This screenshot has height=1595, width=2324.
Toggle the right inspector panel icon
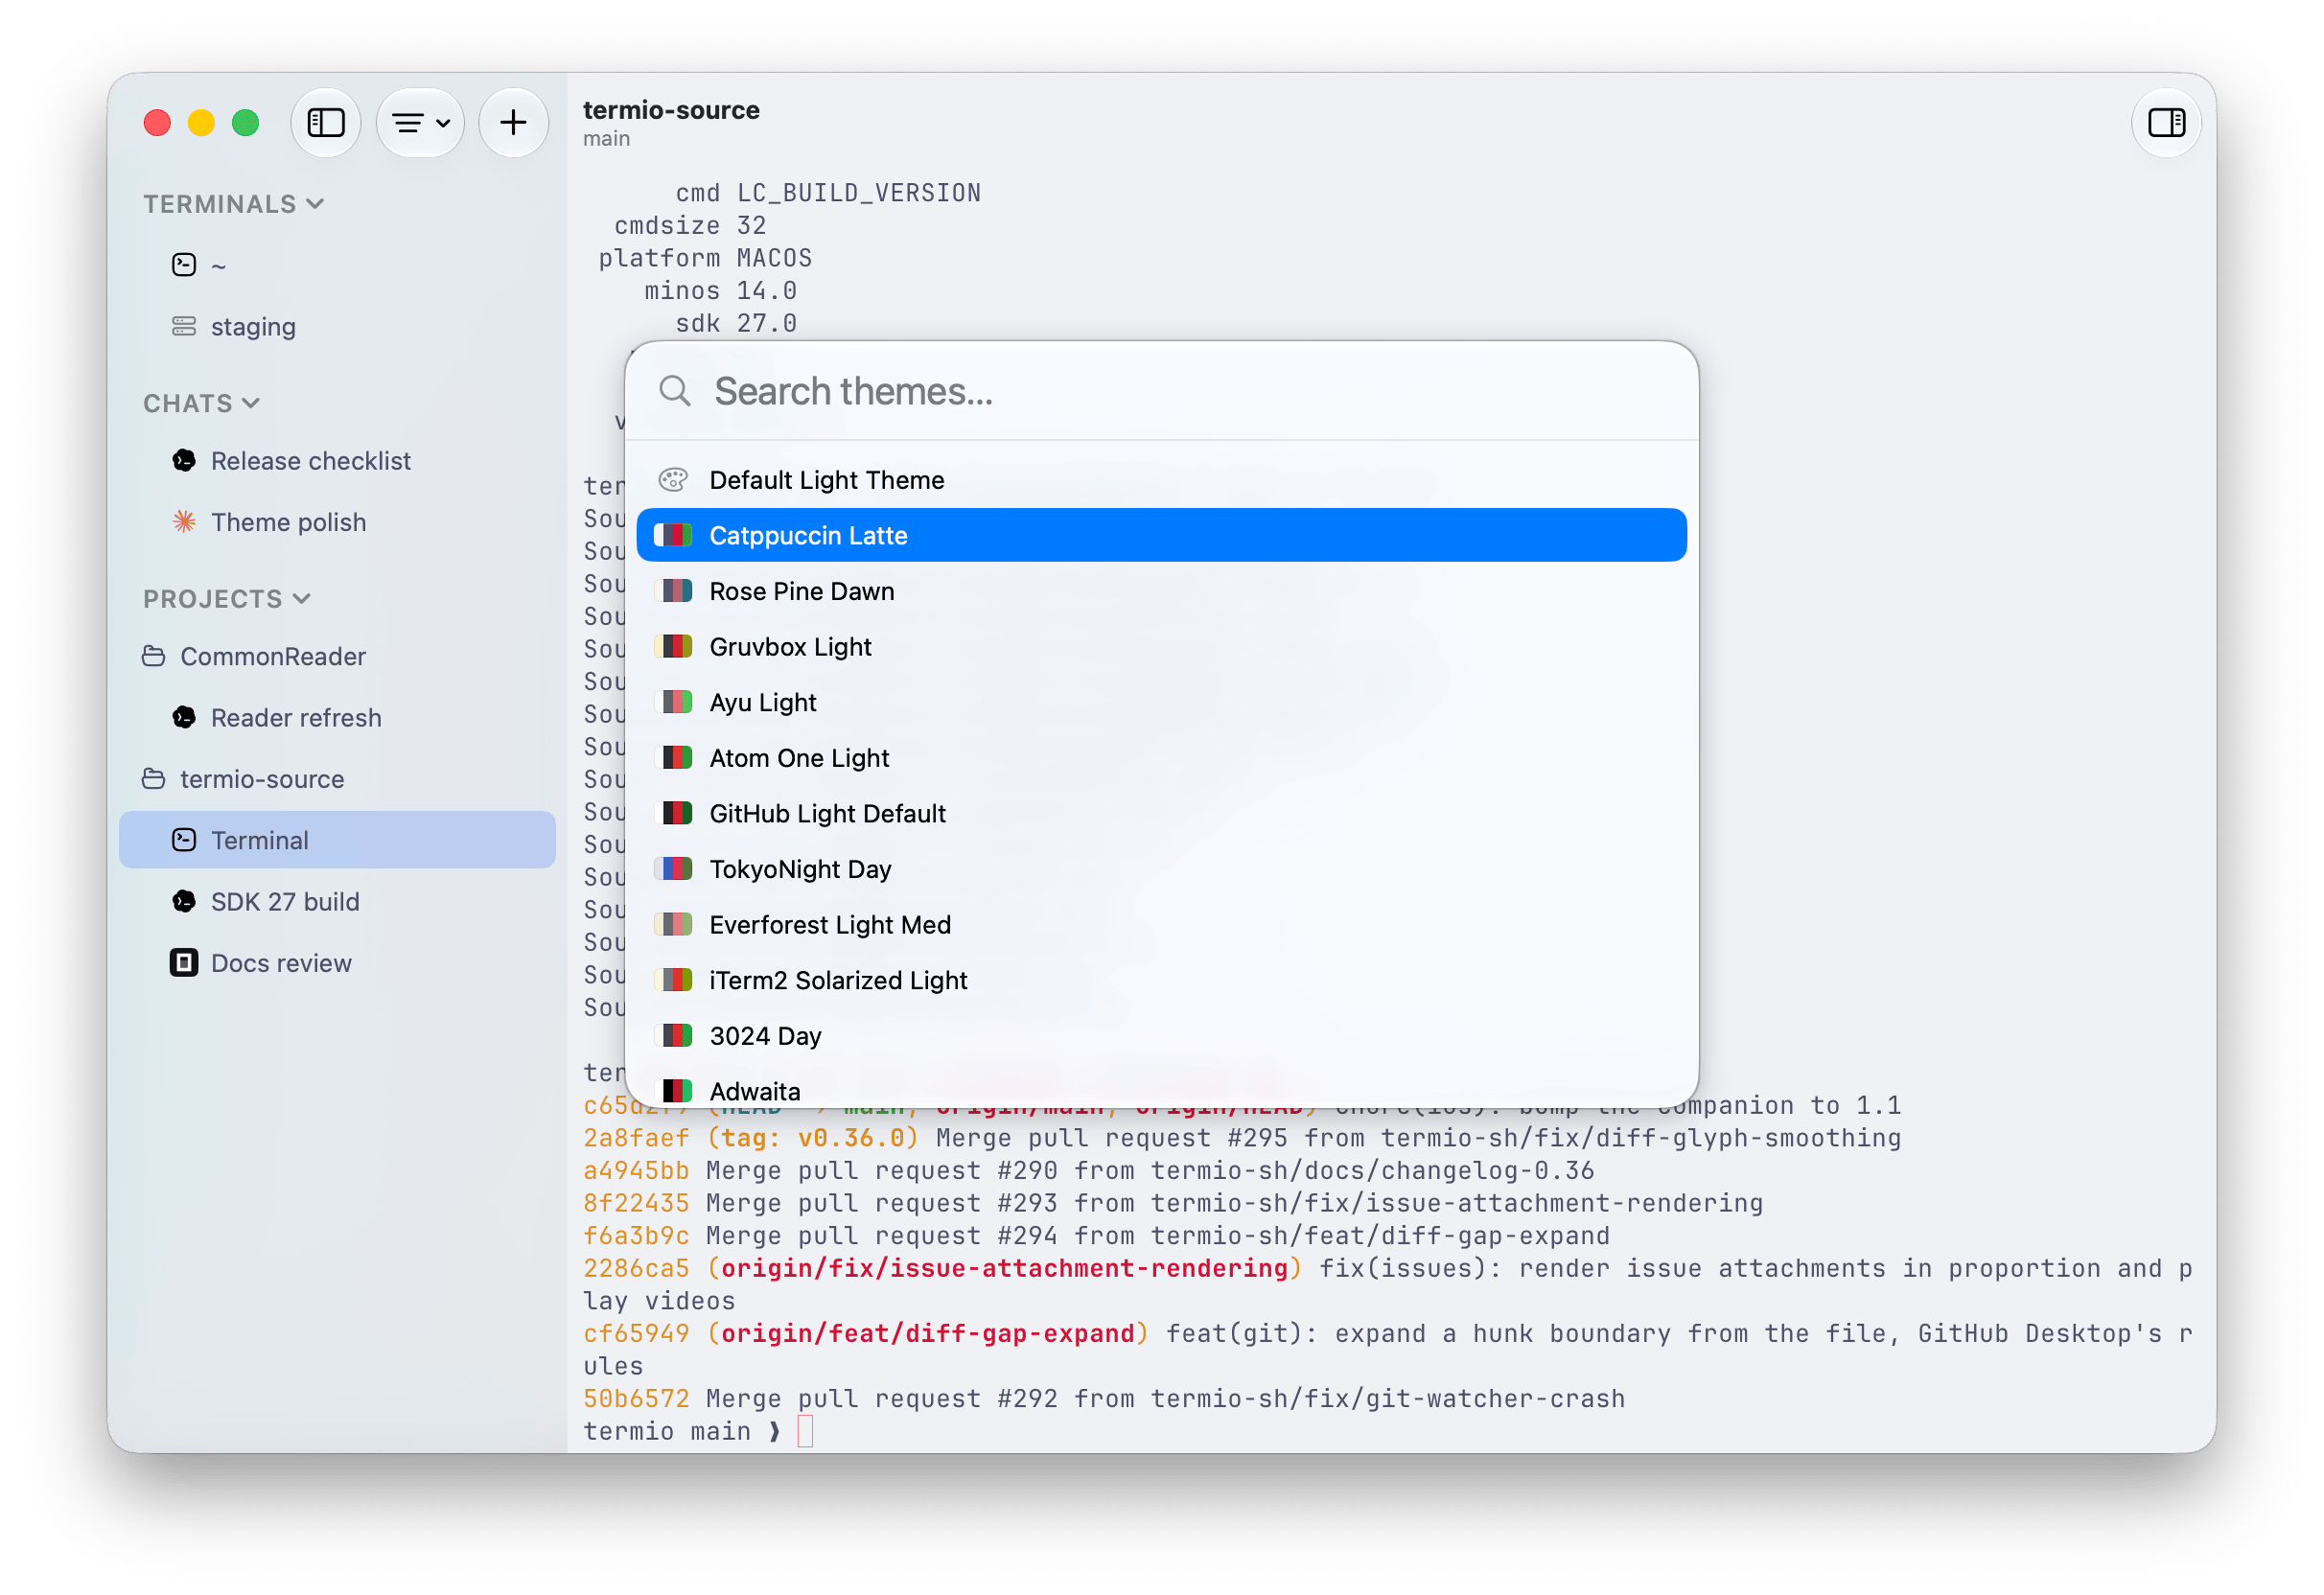coord(2165,122)
